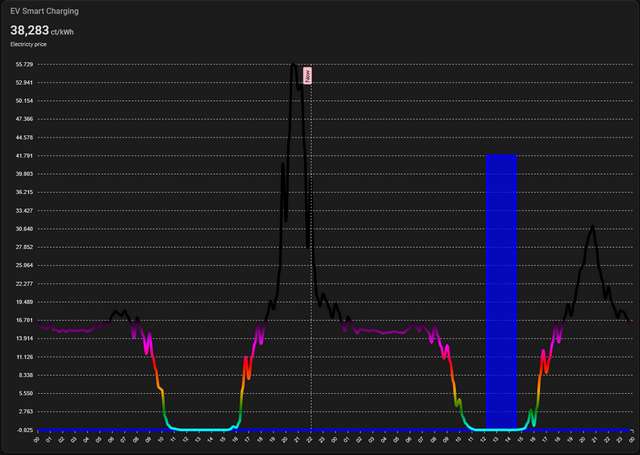Pick the 16.701 y-axis label
Viewport: 640px width, 455px height.
click(24, 320)
